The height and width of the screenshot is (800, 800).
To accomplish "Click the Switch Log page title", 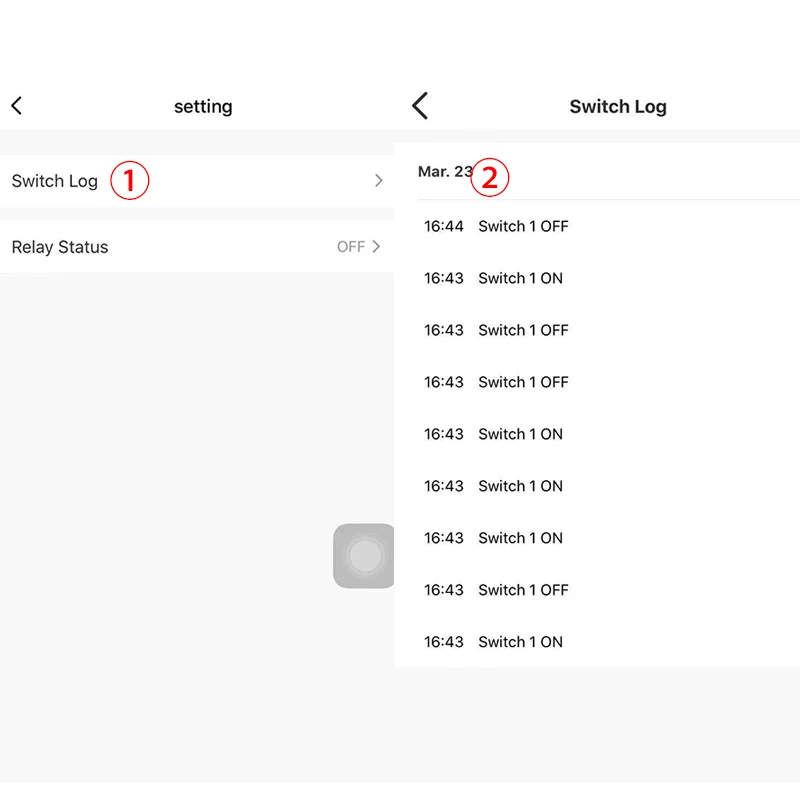I will point(618,107).
